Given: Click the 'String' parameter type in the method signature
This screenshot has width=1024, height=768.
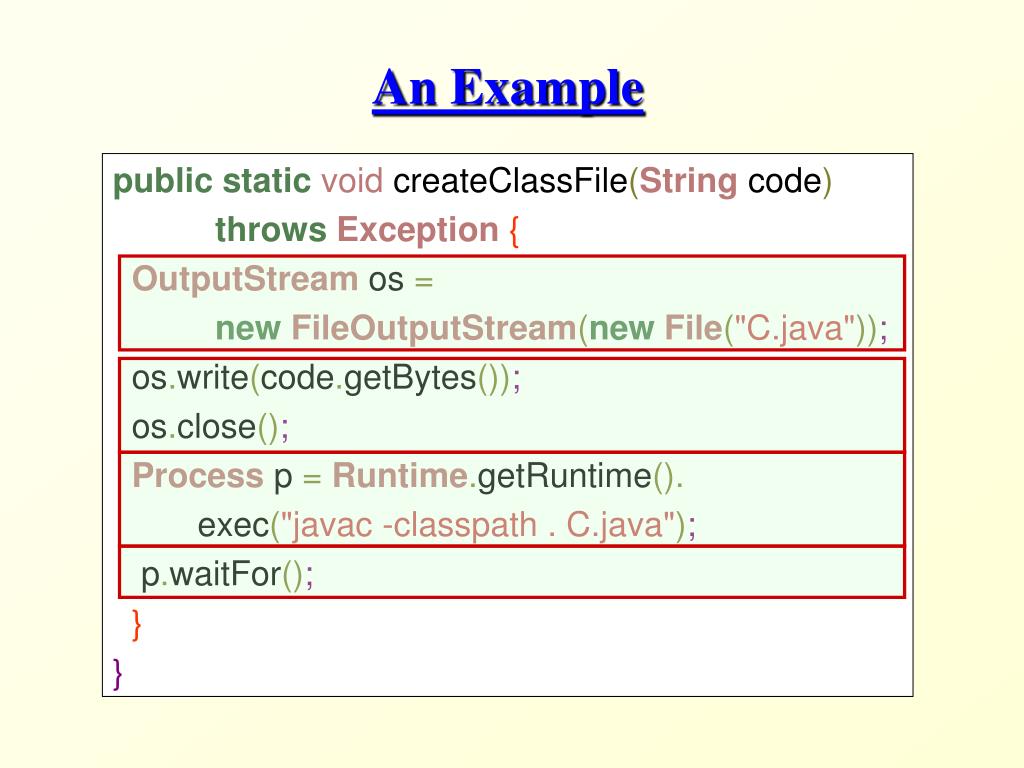Looking at the screenshot, I should coord(688,182).
